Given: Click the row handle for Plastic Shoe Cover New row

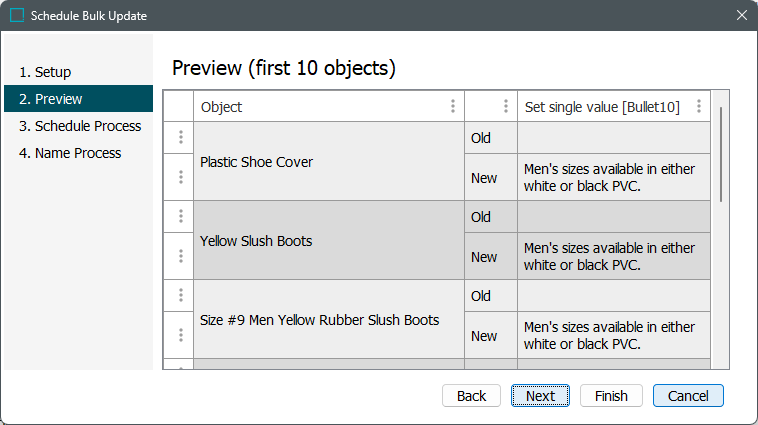Looking at the screenshot, I should click(x=180, y=177).
